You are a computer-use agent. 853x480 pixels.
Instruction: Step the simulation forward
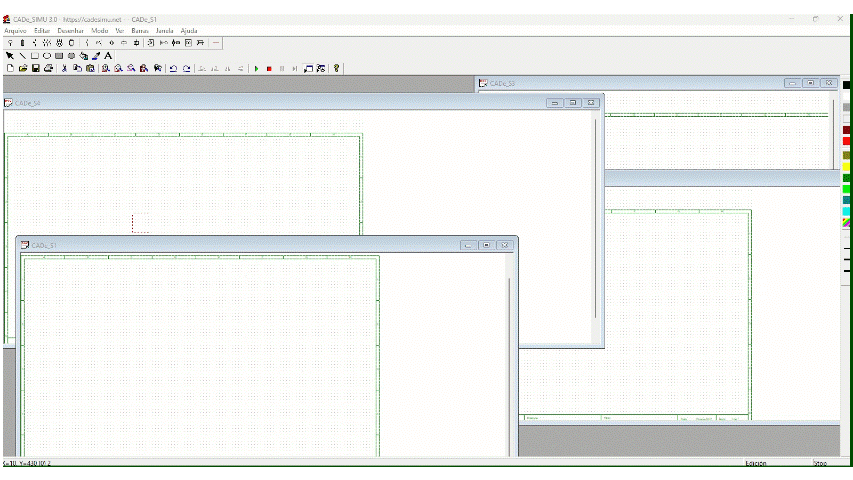click(x=295, y=69)
